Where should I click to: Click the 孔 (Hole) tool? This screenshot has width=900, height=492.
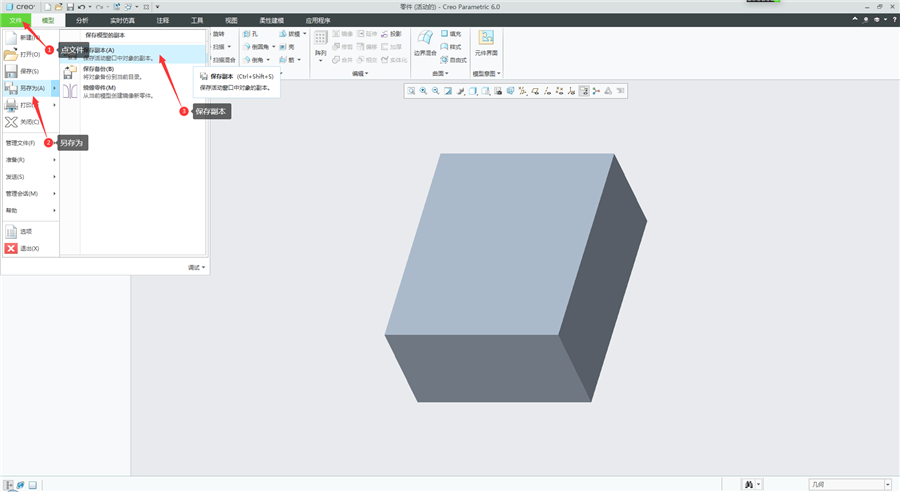tap(250, 34)
